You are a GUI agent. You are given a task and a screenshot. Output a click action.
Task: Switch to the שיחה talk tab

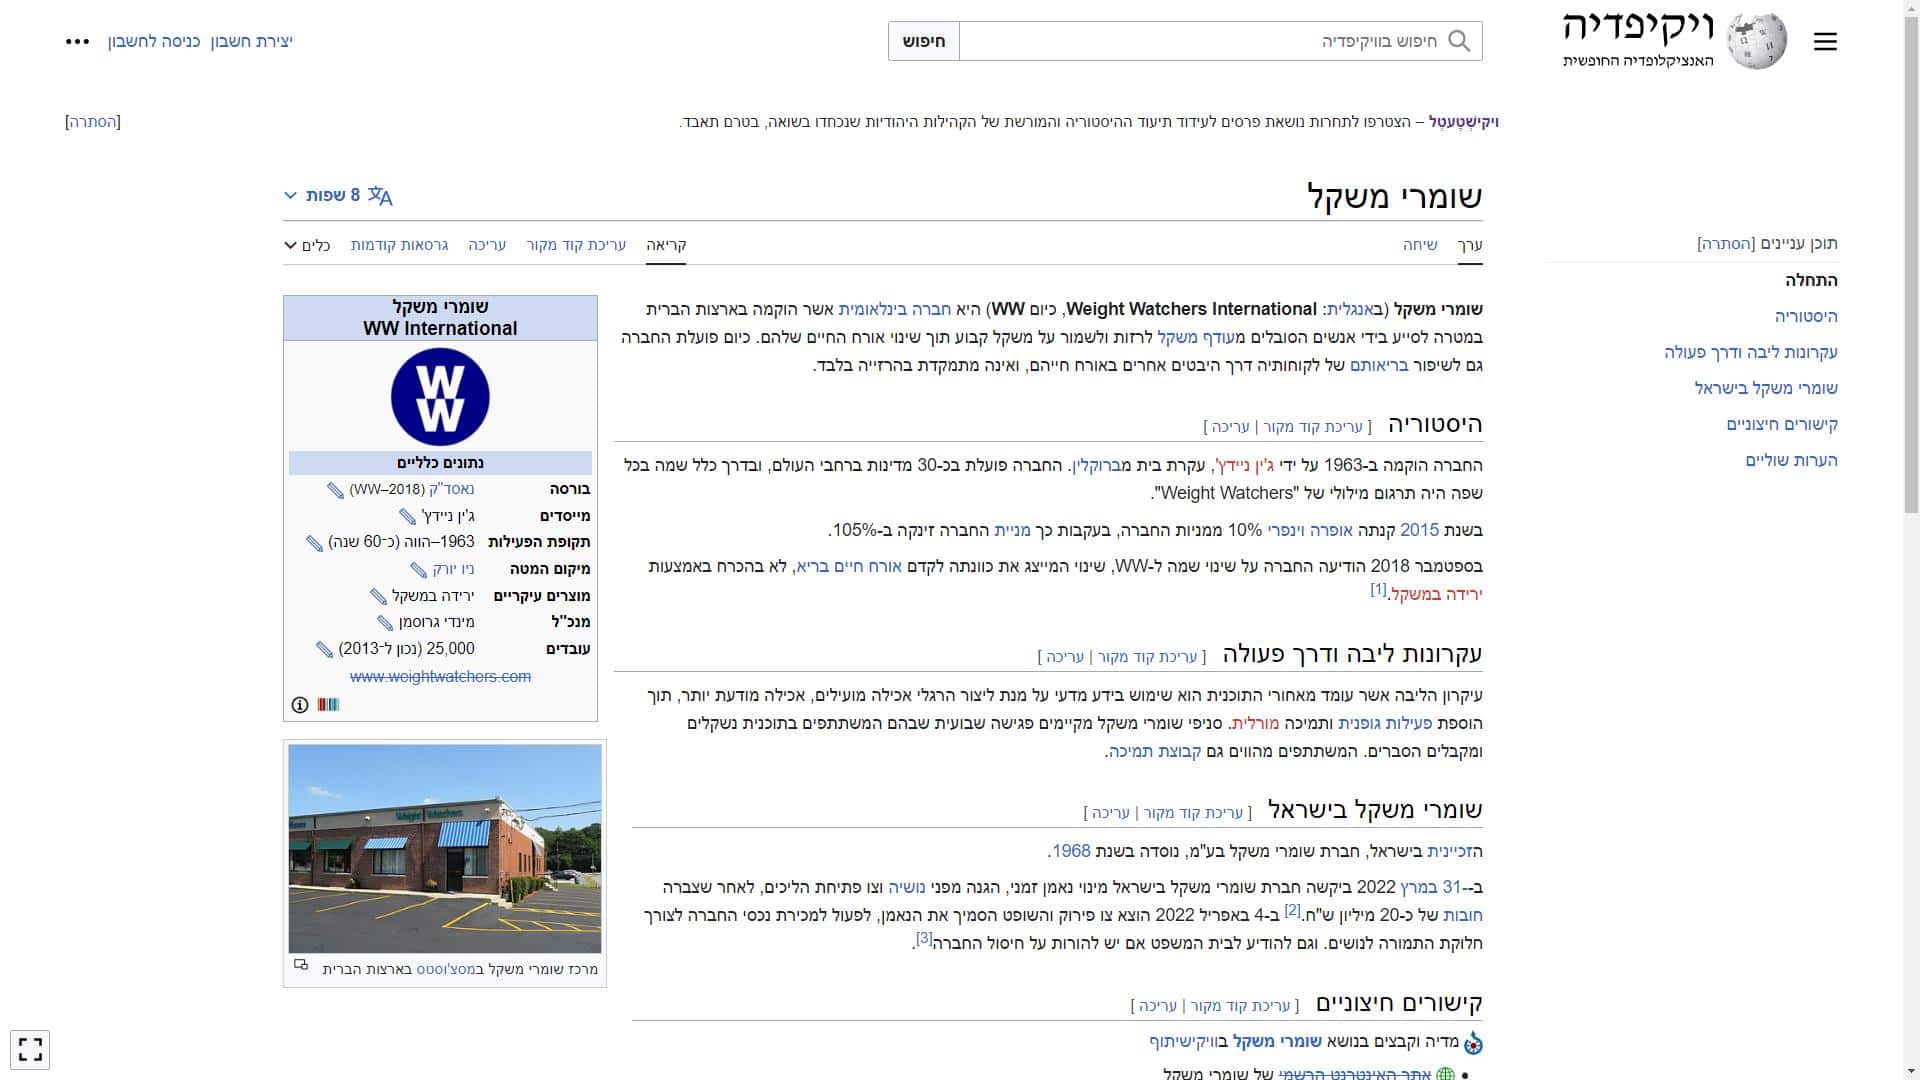click(x=1420, y=245)
